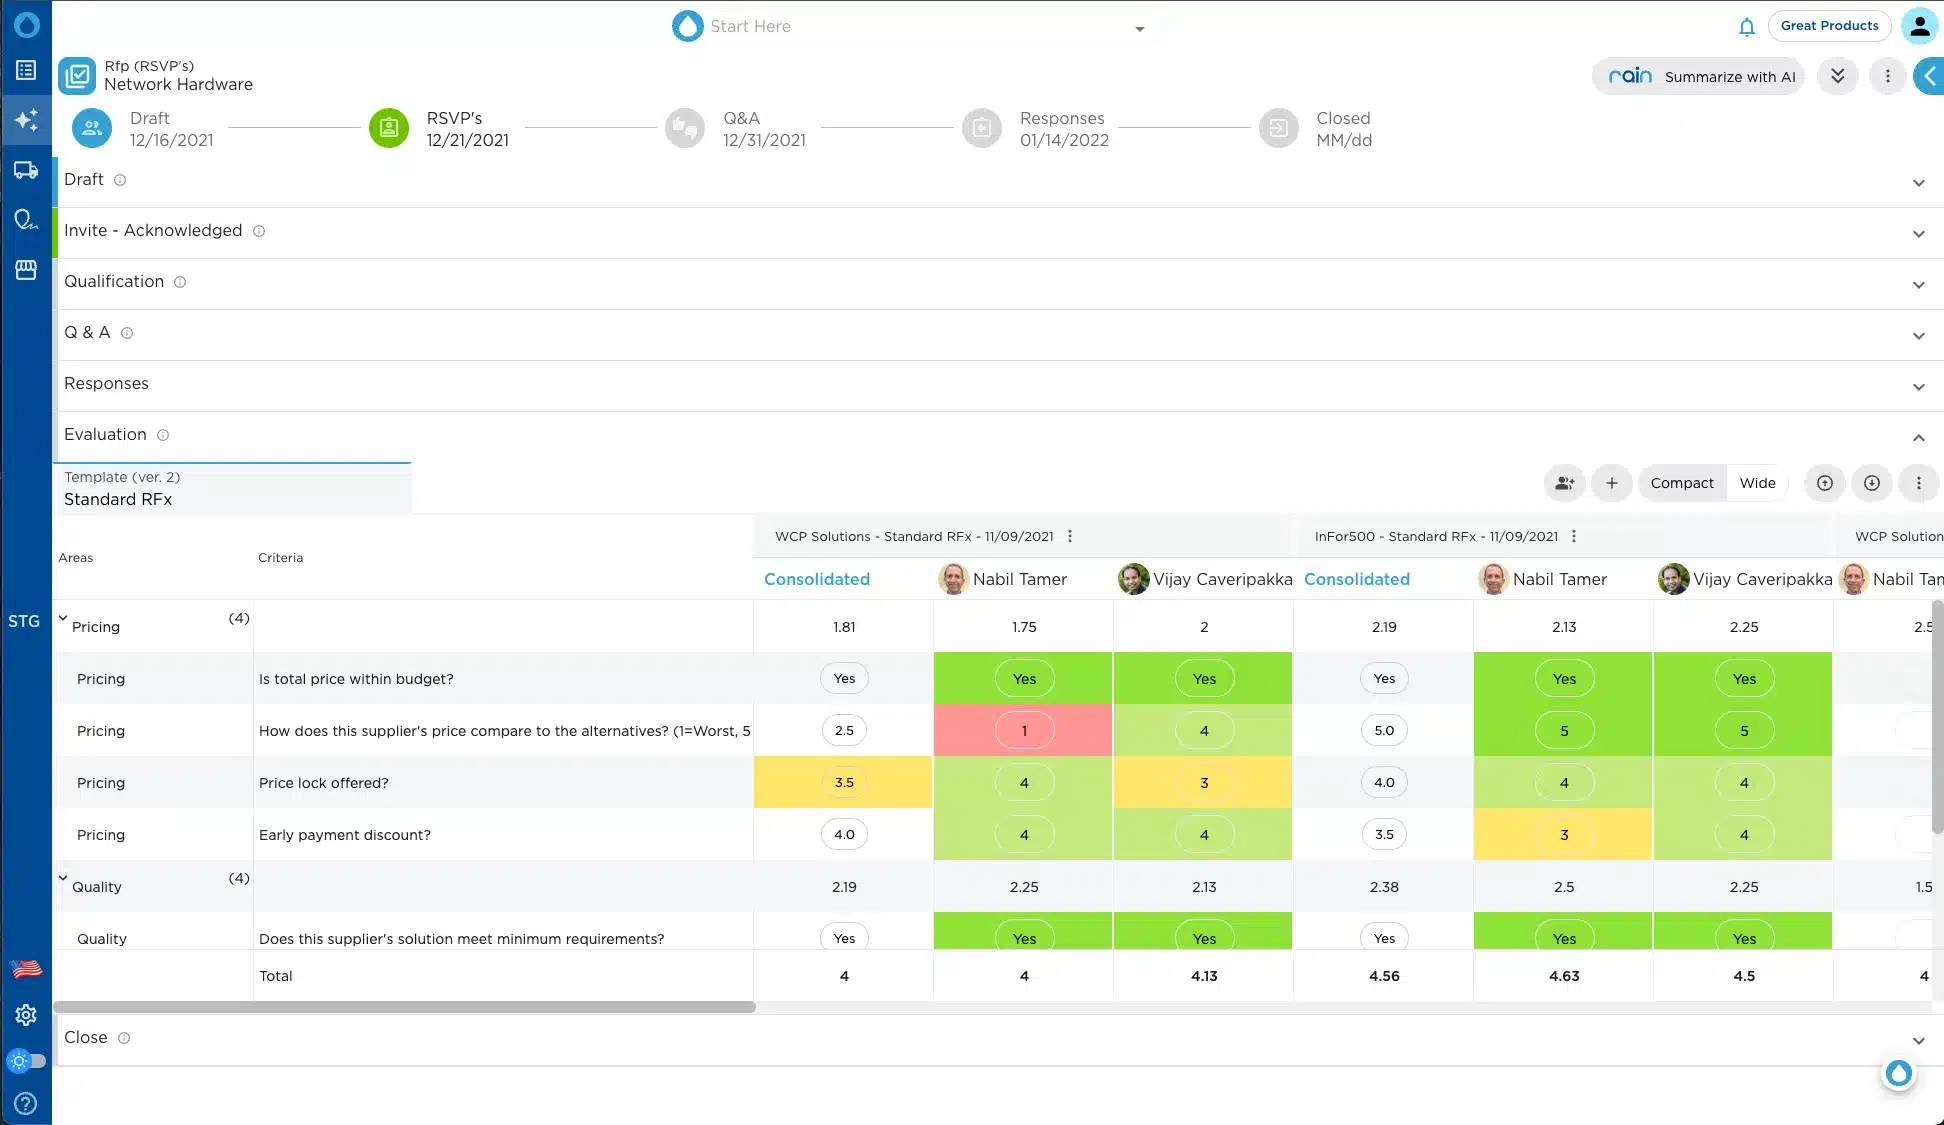Click the blue collapse-panel arrow button
This screenshot has width=1944, height=1125.
pyautogui.click(x=1929, y=76)
